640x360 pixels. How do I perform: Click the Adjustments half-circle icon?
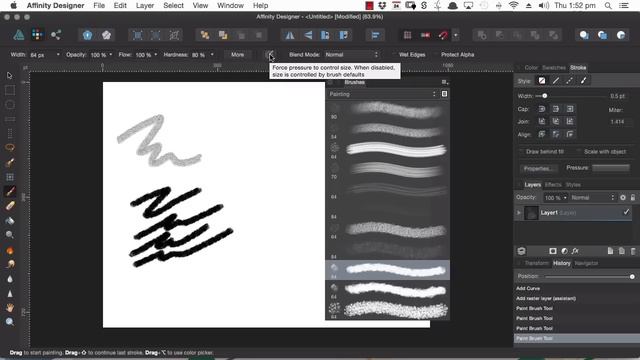[x=564, y=251]
